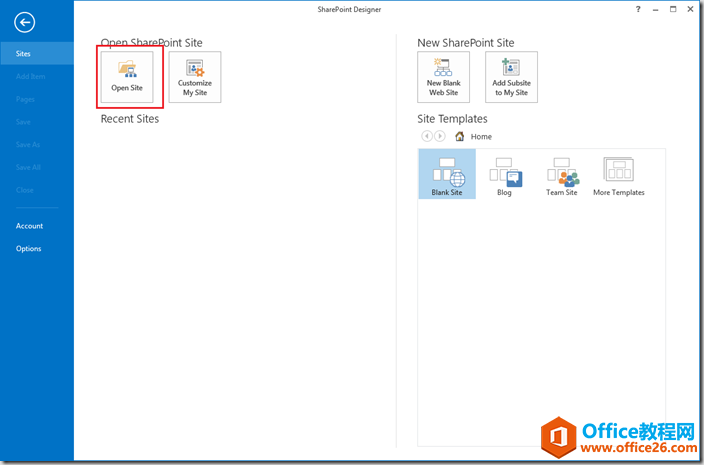The width and height of the screenshot is (704, 465).
Task: Select Add Subsite to My Site
Action: pos(511,77)
